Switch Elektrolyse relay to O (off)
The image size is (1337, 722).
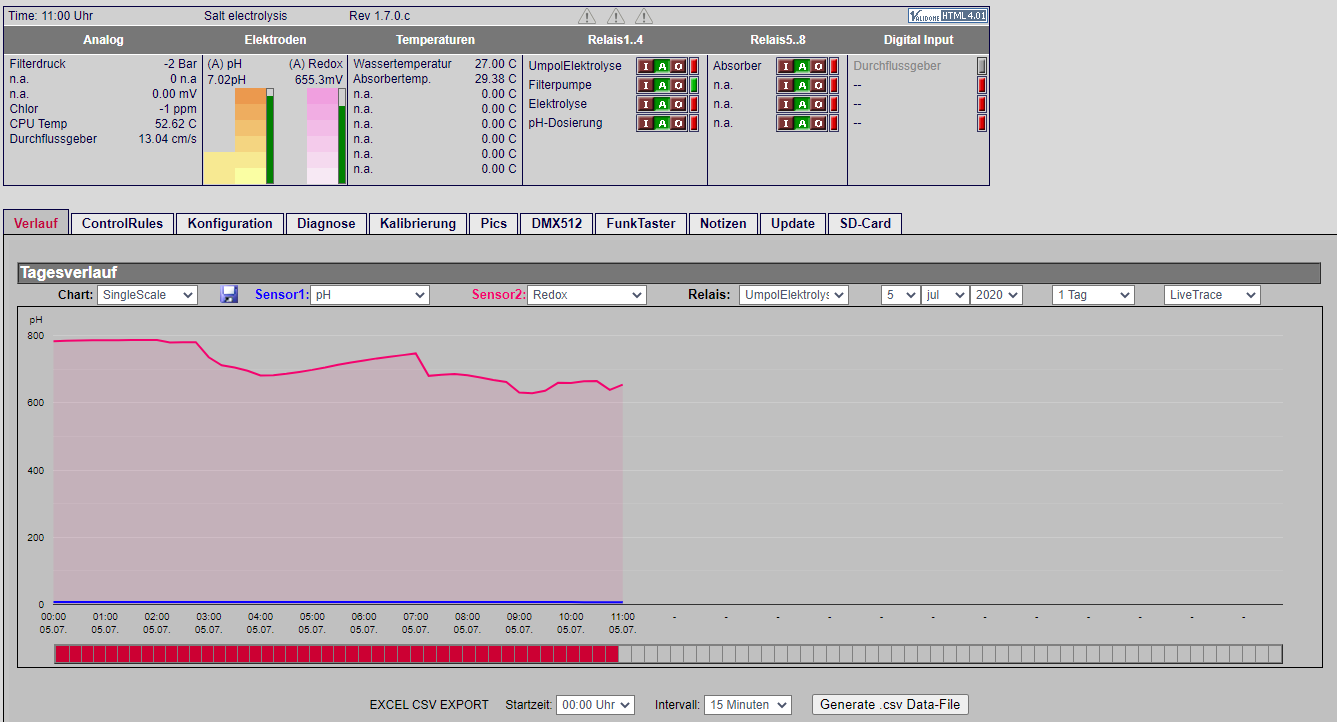click(x=679, y=104)
